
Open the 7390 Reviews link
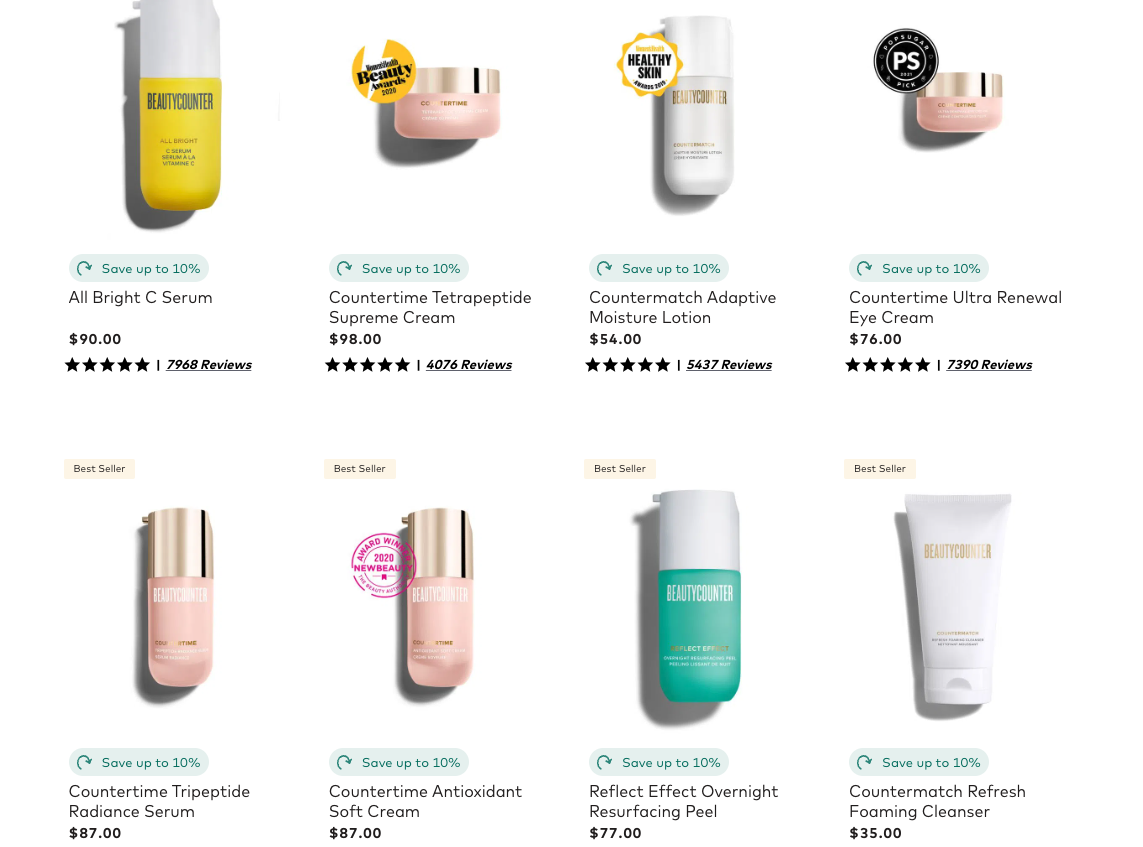click(989, 364)
